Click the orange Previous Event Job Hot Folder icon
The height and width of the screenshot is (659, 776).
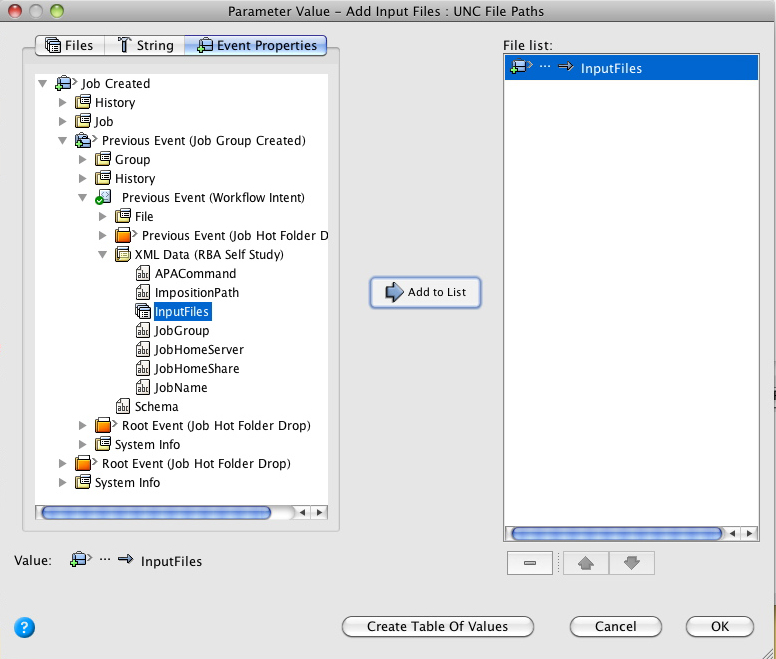click(125, 235)
